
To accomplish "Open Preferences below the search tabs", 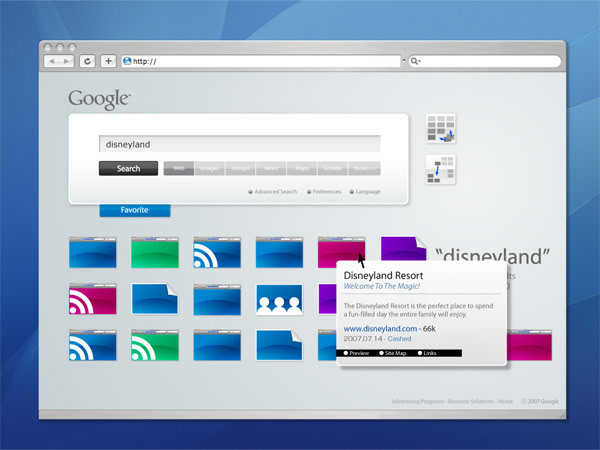I will click(324, 192).
